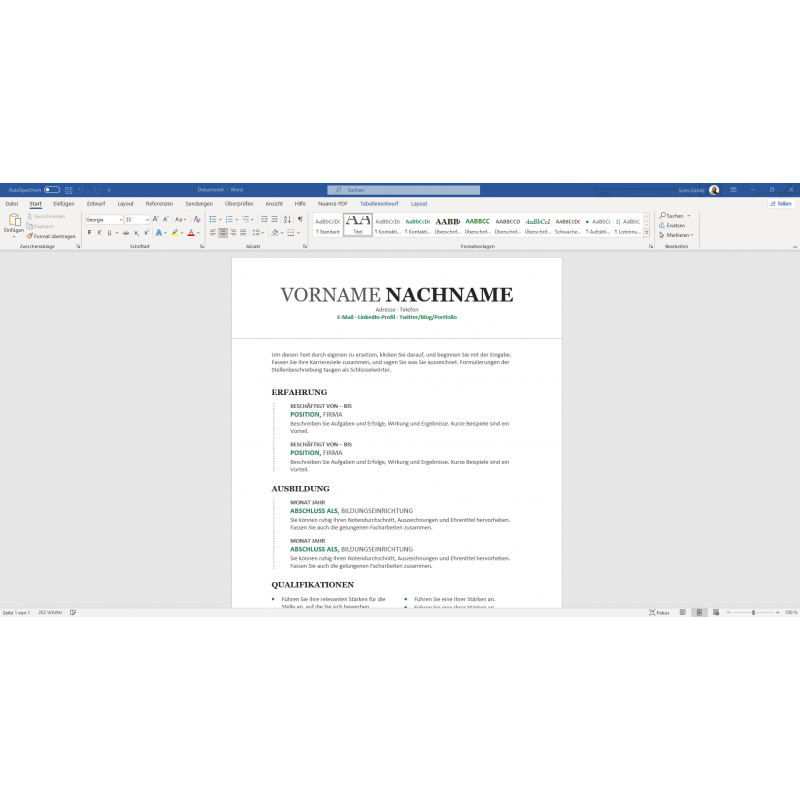The width and height of the screenshot is (800, 800).
Task: Expand the Formatvorlagen styles gallery
Action: pos(647,232)
